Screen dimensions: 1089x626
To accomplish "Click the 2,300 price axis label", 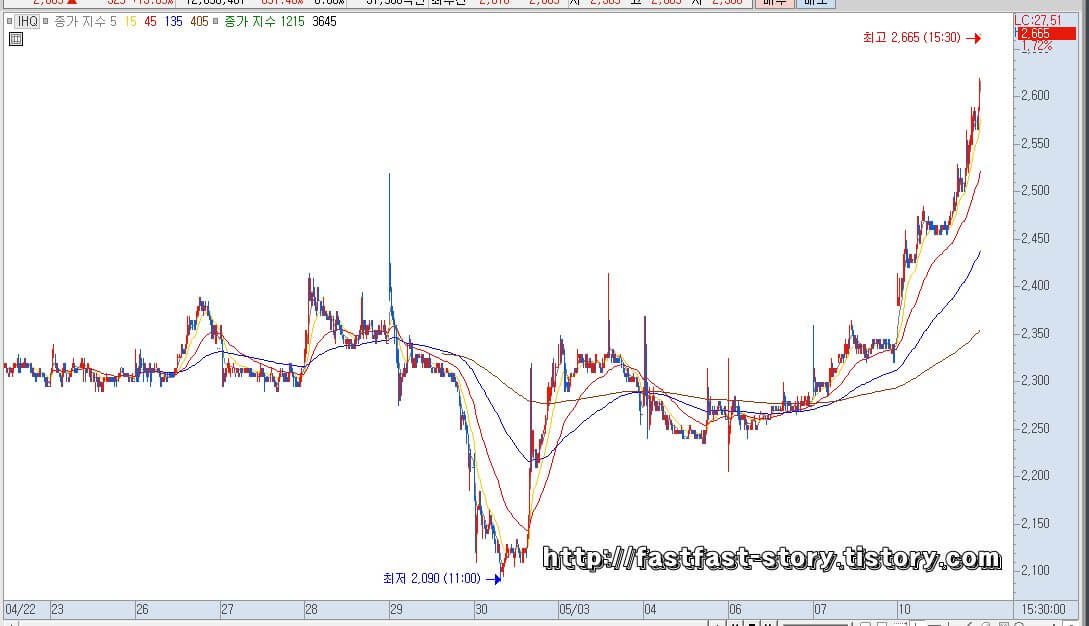I will pyautogui.click(x=1035, y=381).
